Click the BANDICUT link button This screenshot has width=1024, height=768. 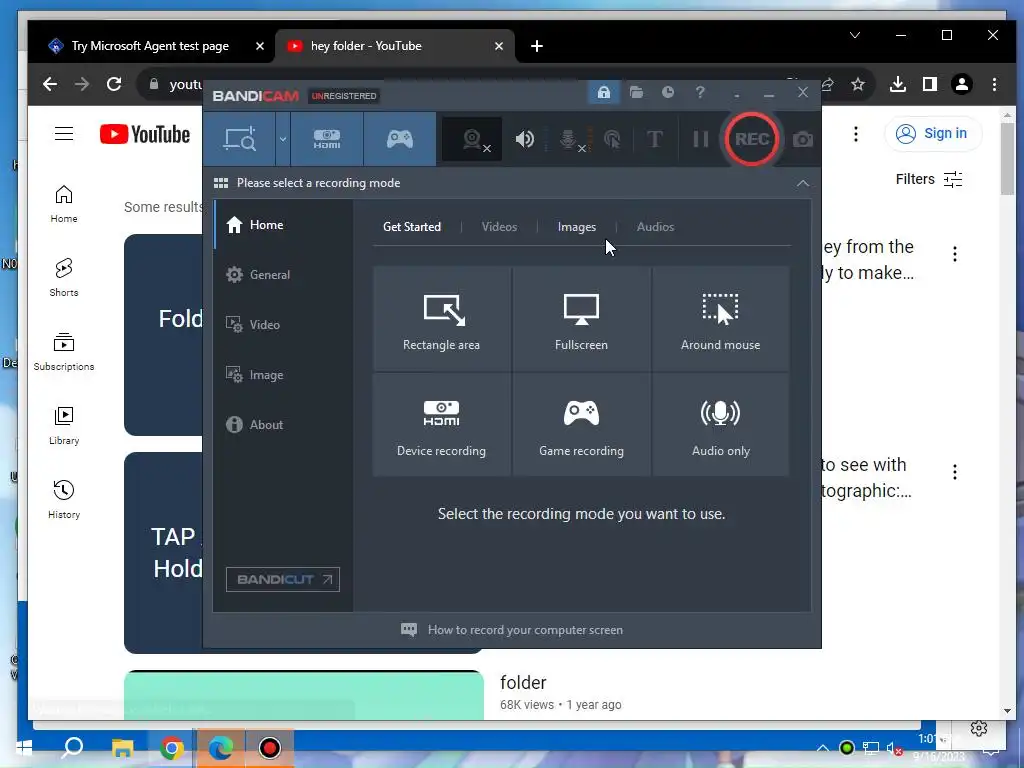283,579
